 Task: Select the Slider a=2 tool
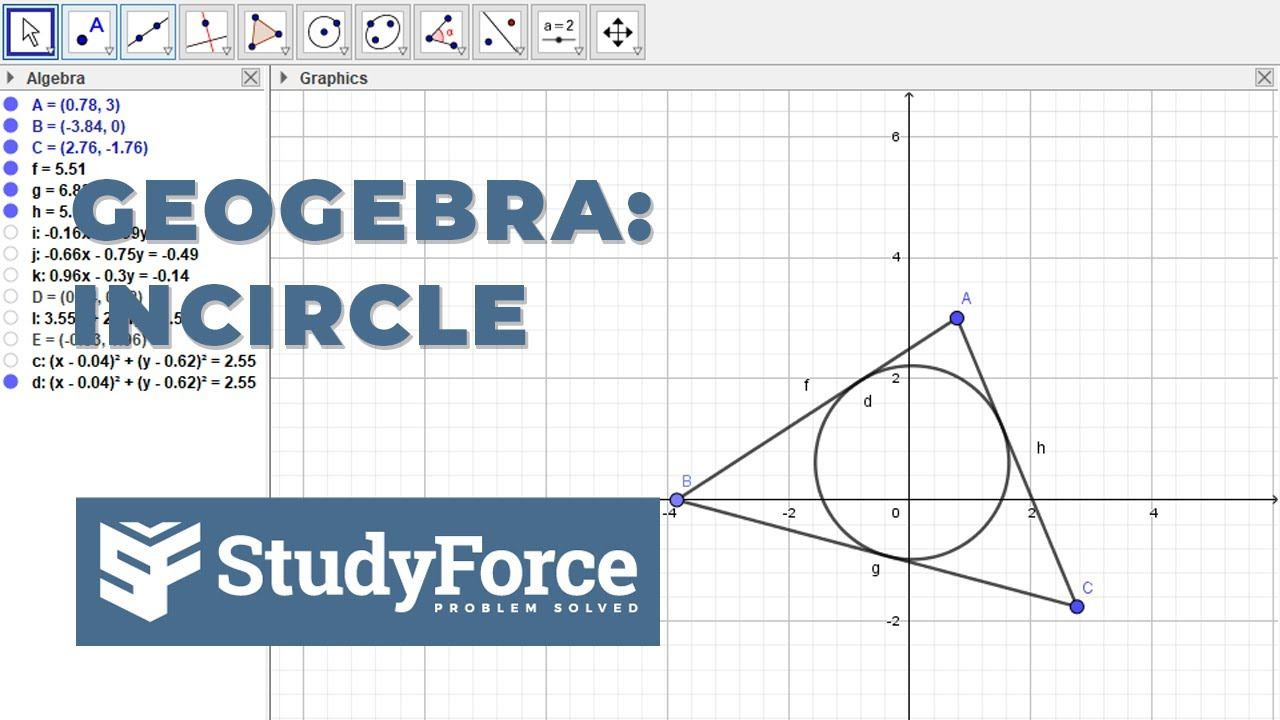pos(559,32)
